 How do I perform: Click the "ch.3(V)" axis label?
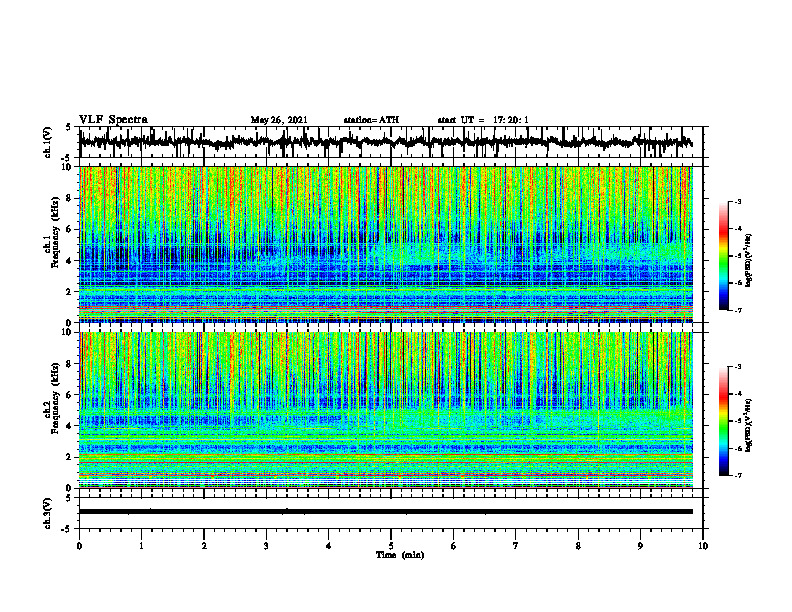pos(48,513)
